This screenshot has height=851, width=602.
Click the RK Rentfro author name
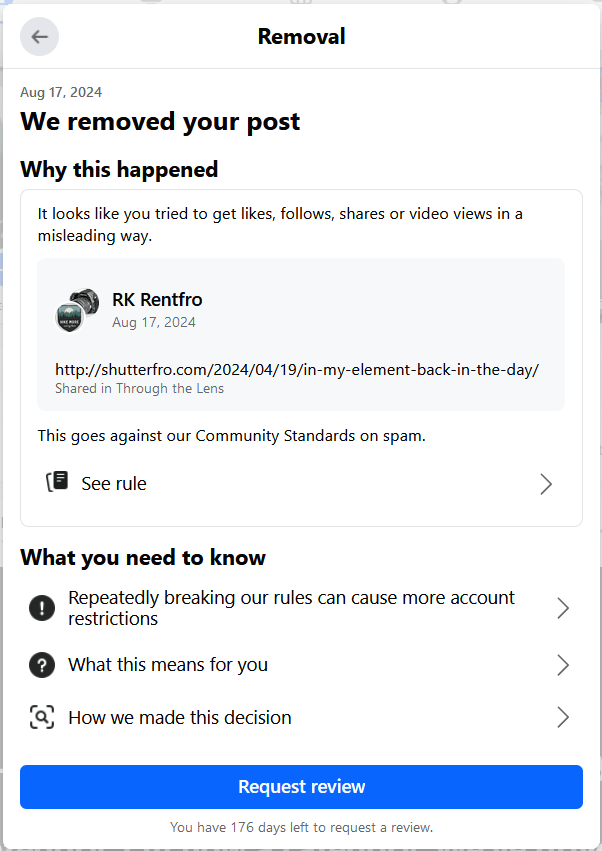[157, 299]
